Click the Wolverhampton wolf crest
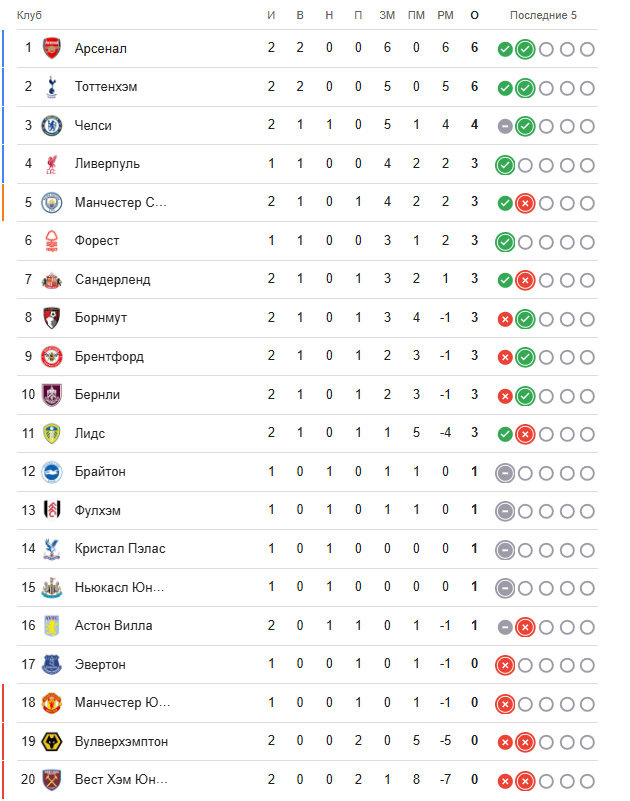Image resolution: width=630 pixels, height=801 pixels. pyautogui.click(x=51, y=741)
